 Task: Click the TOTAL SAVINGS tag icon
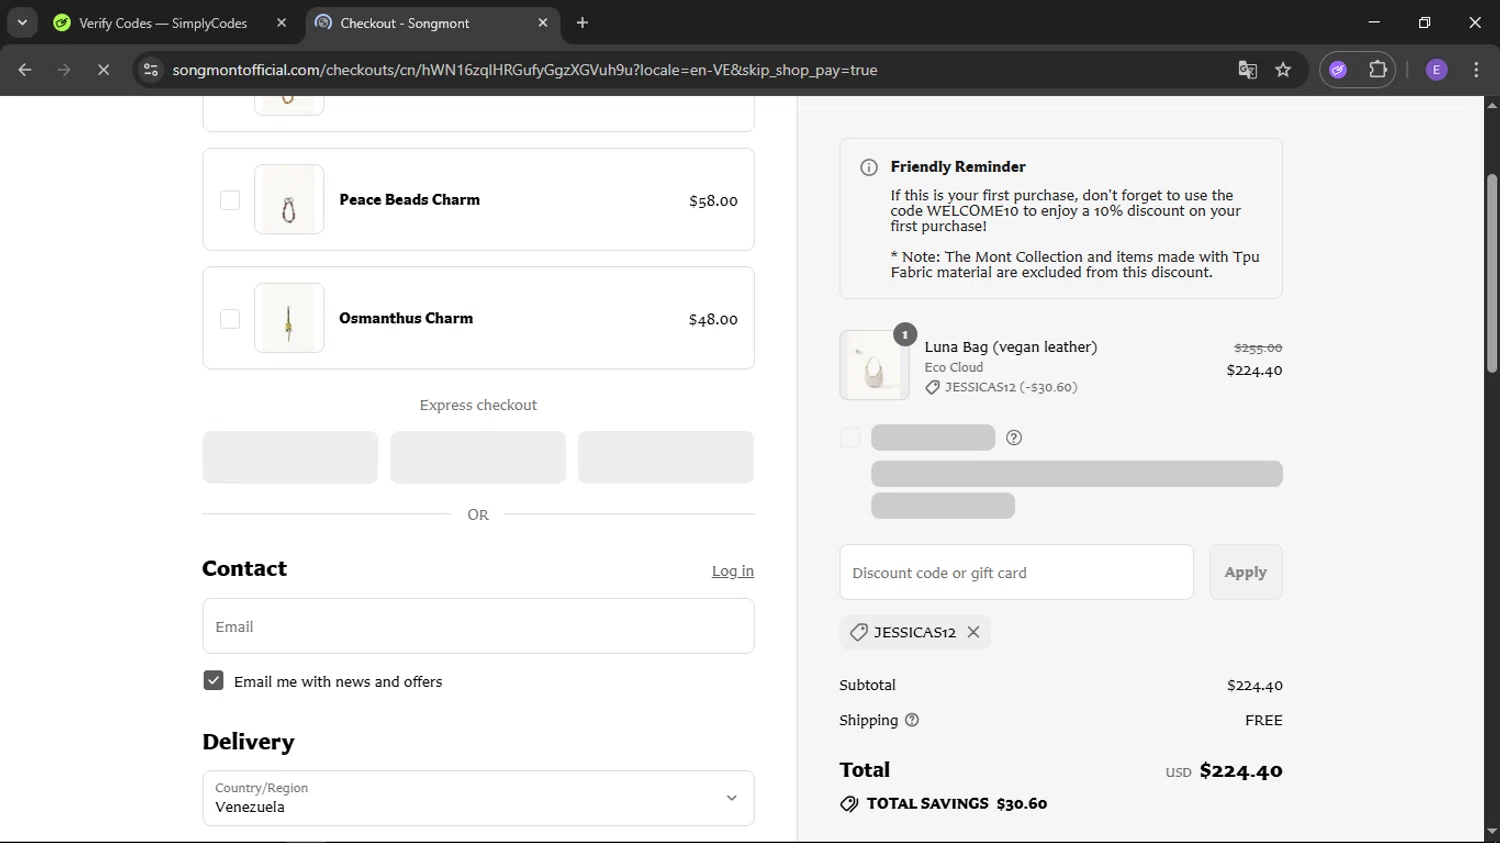coord(849,804)
